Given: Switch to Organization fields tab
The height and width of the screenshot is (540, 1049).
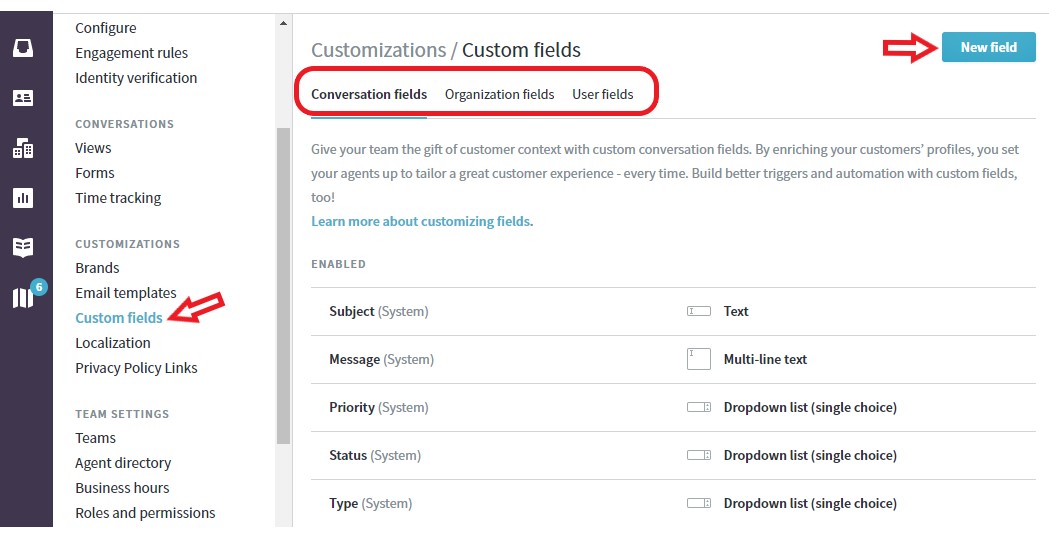Looking at the screenshot, I should pos(499,94).
